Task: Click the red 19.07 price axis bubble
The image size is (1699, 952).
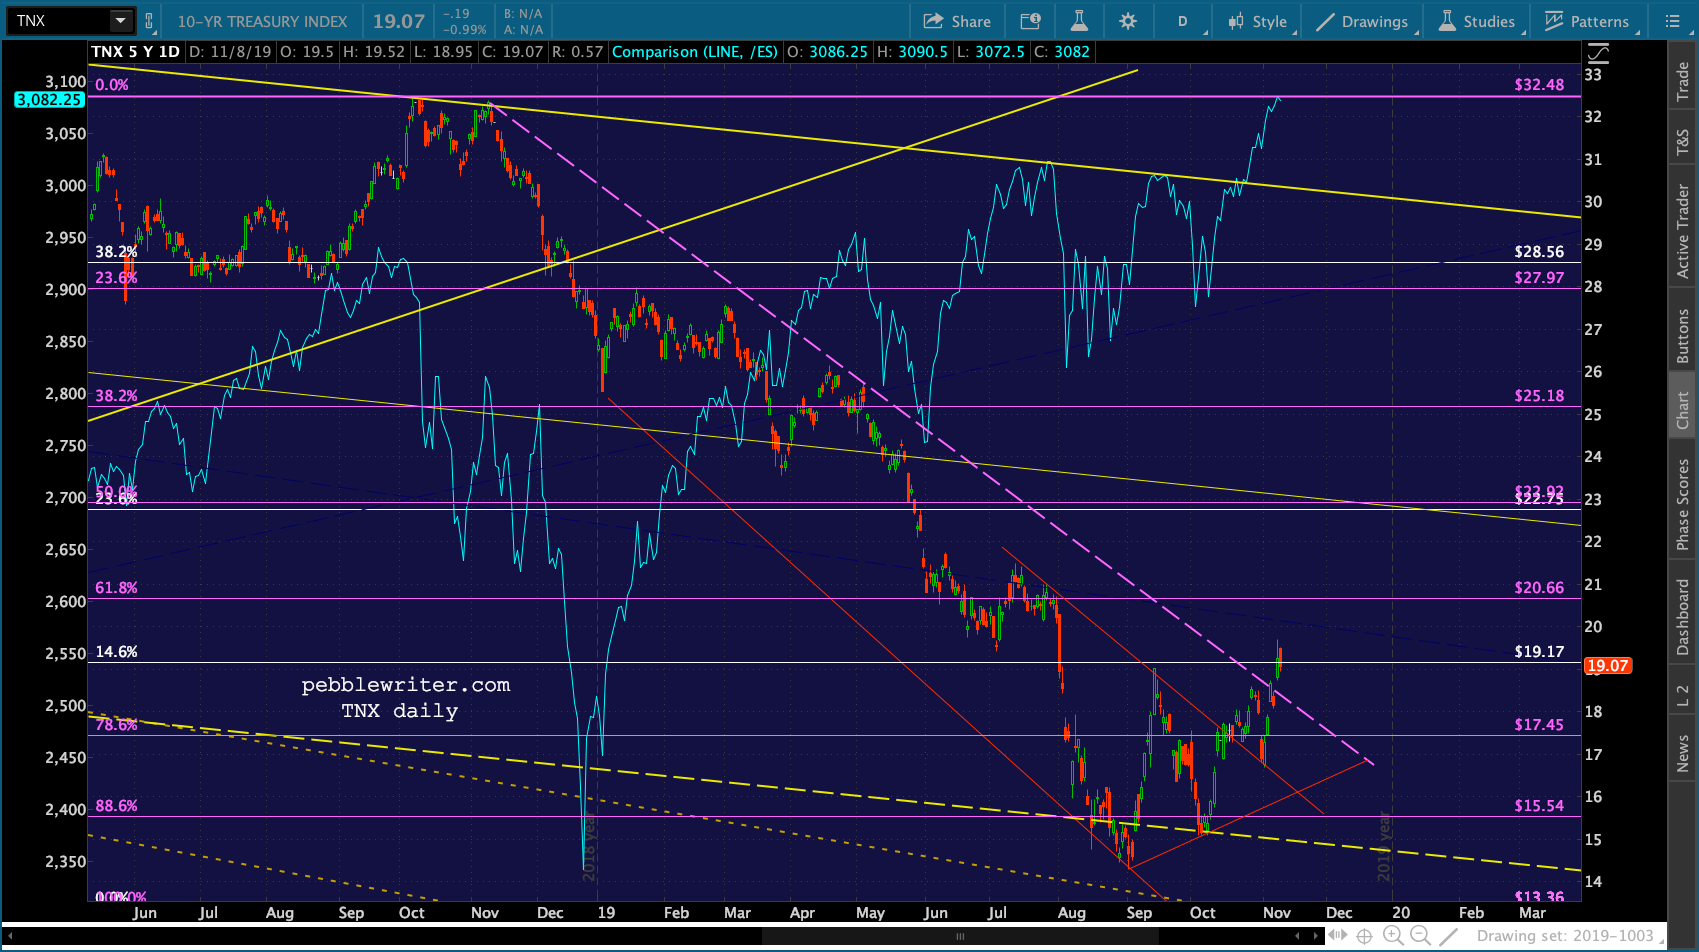Action: pos(1608,665)
